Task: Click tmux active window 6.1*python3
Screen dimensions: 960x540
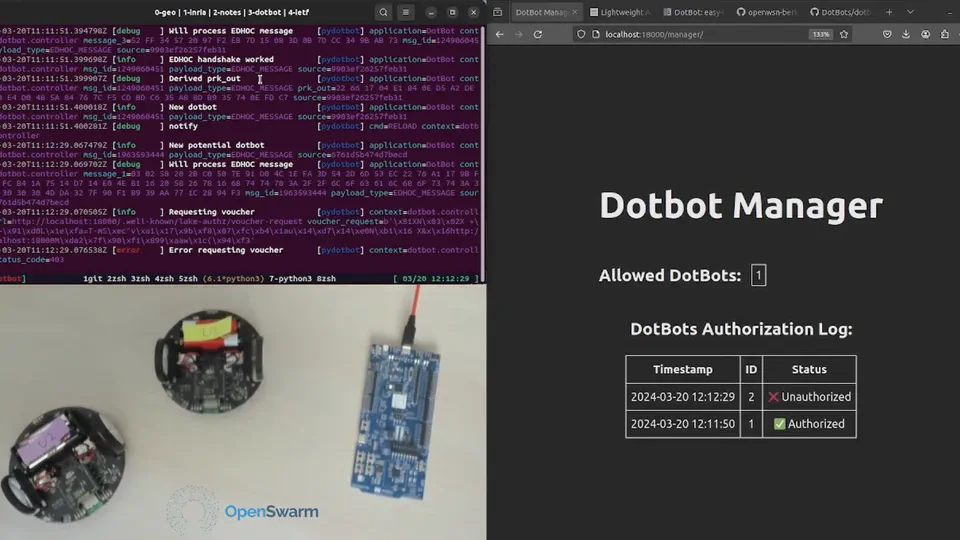Action: (x=233, y=279)
